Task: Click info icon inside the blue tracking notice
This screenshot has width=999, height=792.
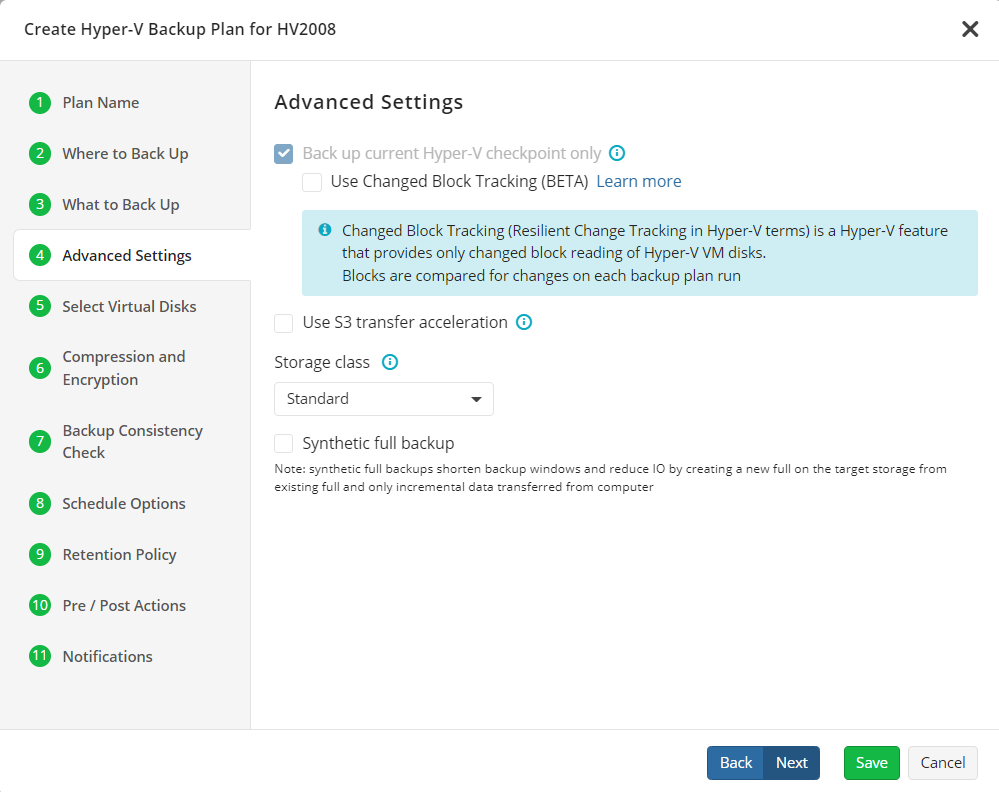Action: click(325, 230)
